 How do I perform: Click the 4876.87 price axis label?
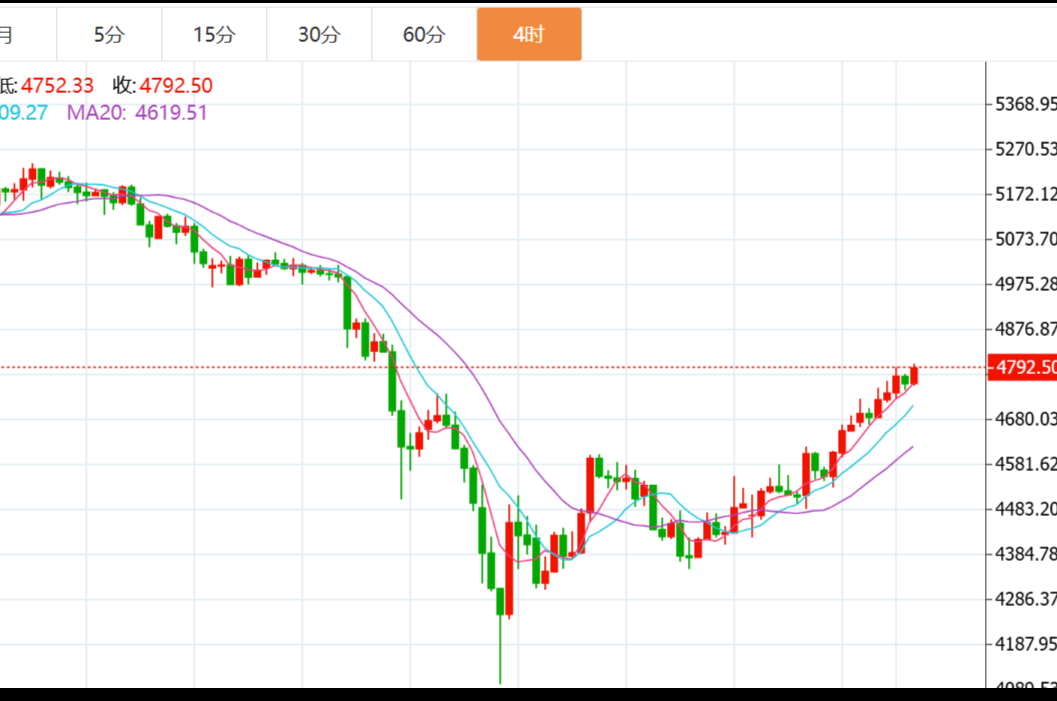(1022, 329)
